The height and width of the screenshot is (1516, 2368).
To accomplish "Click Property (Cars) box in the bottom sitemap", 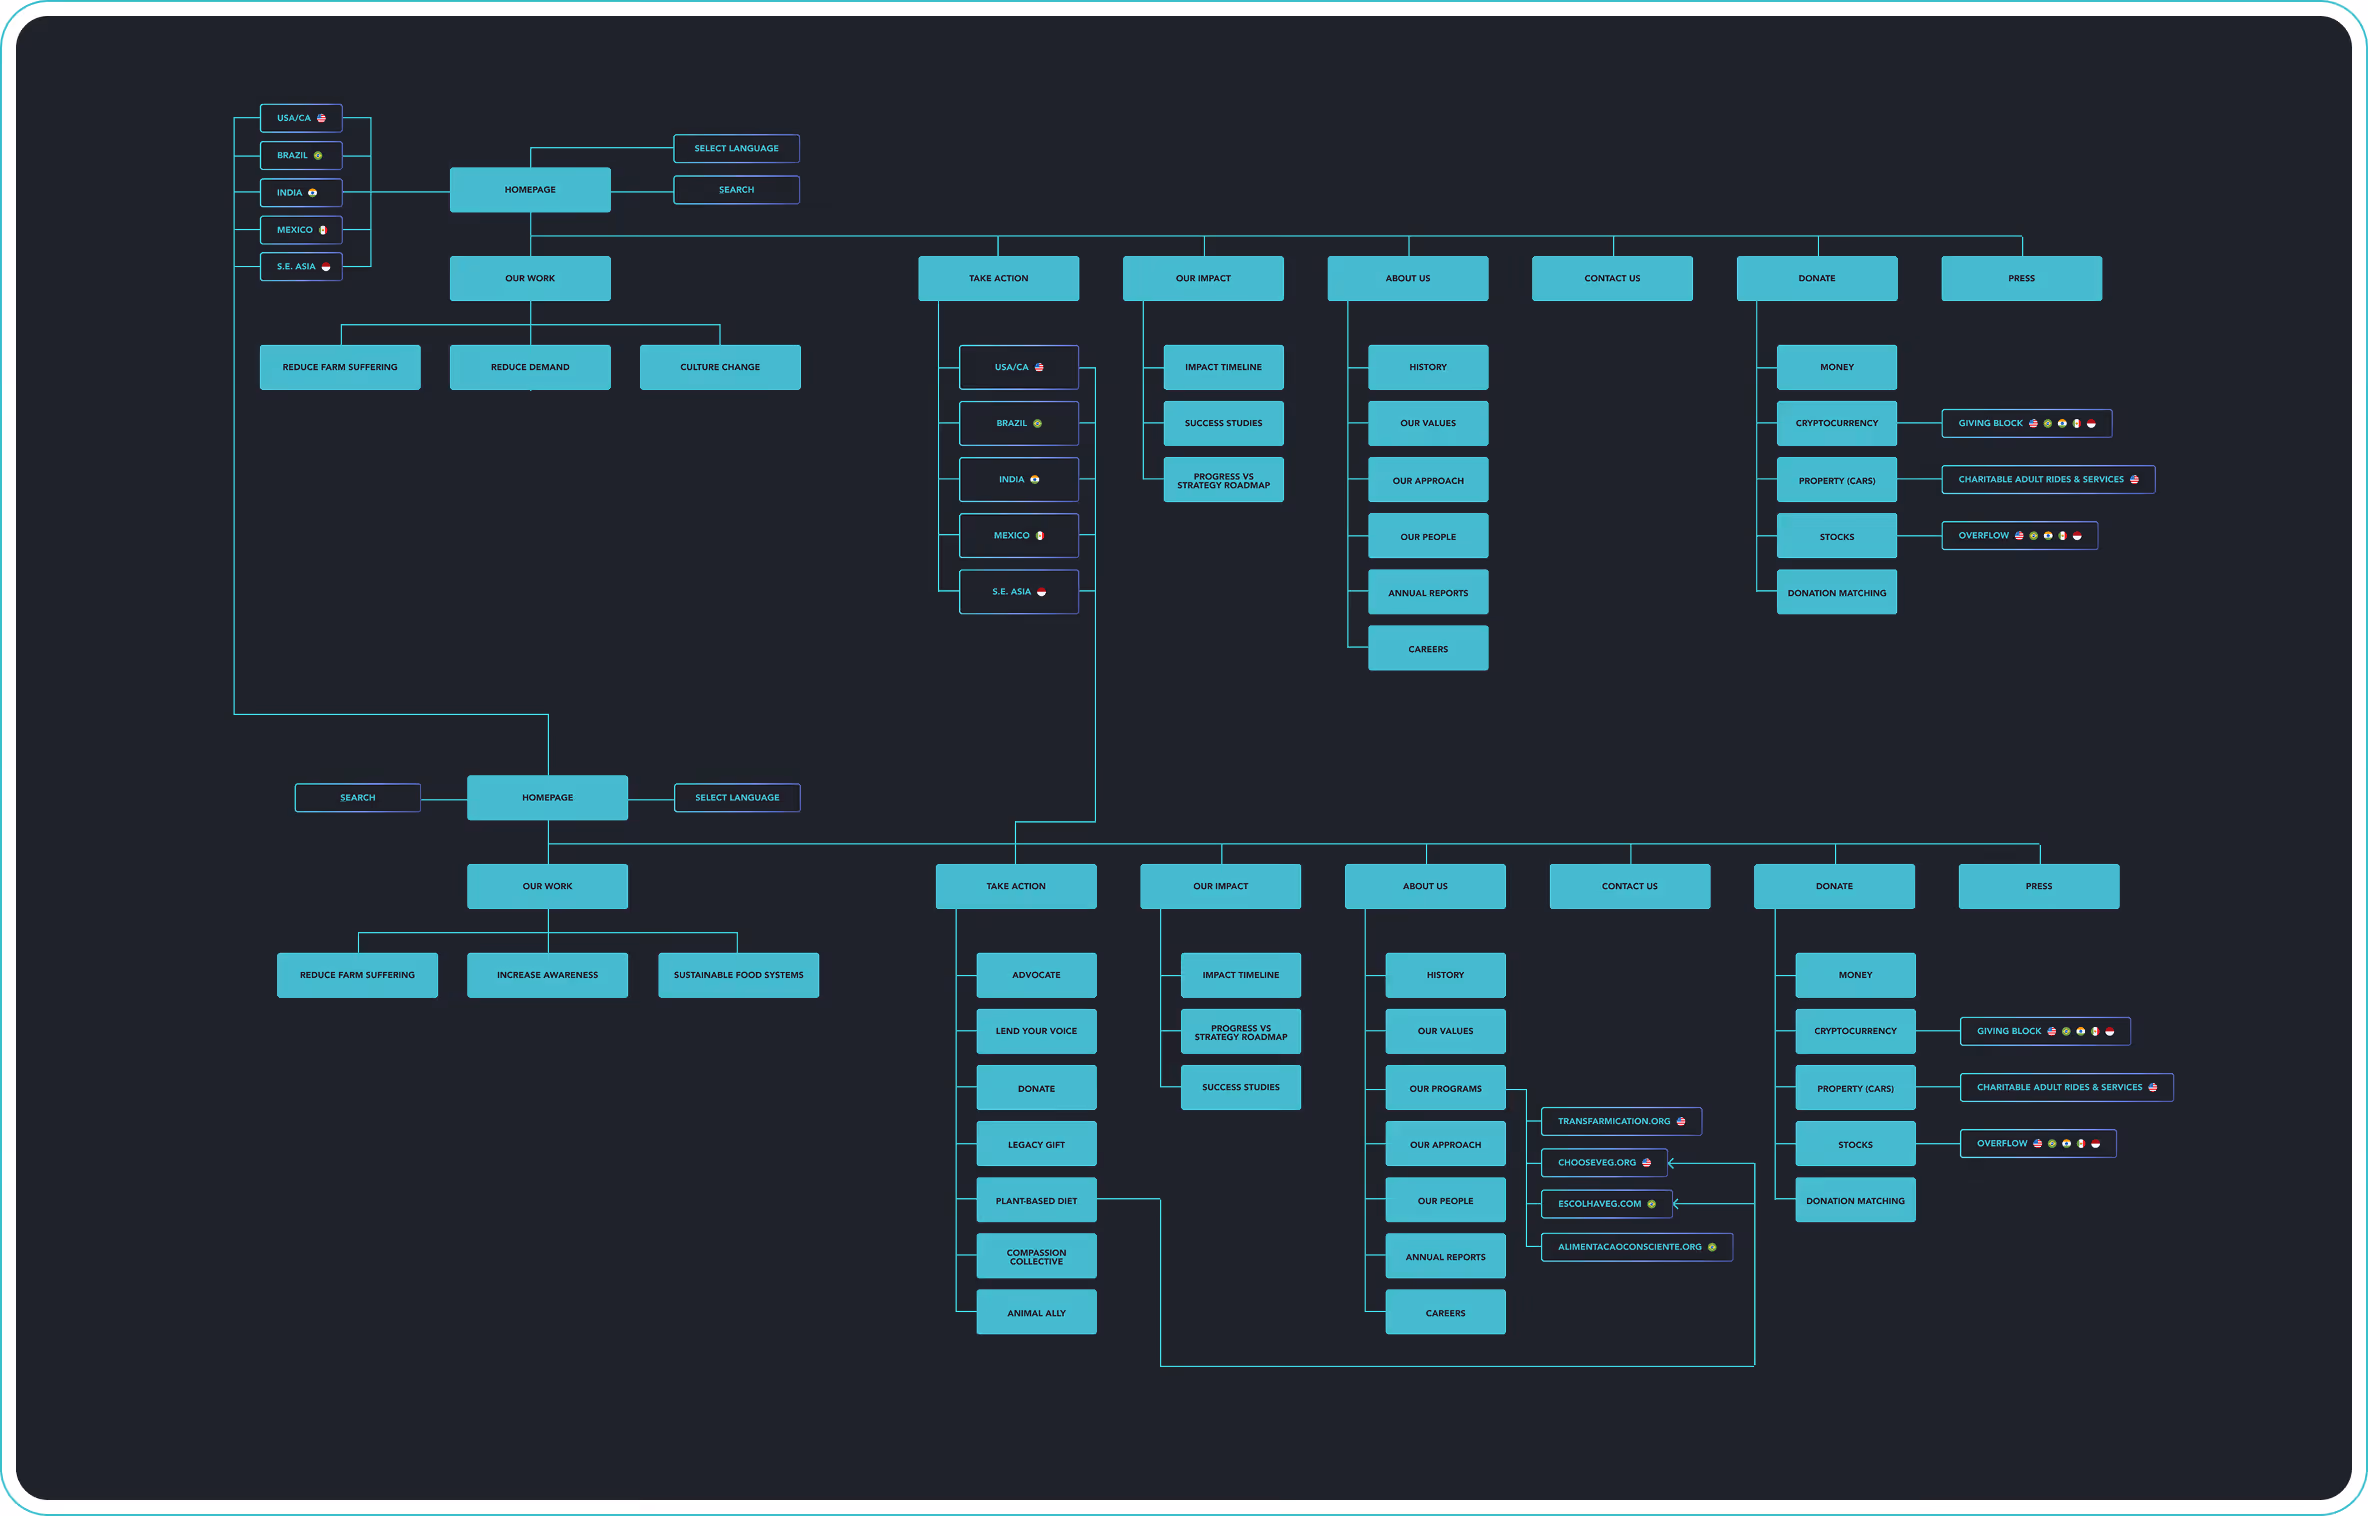I will (1855, 1088).
